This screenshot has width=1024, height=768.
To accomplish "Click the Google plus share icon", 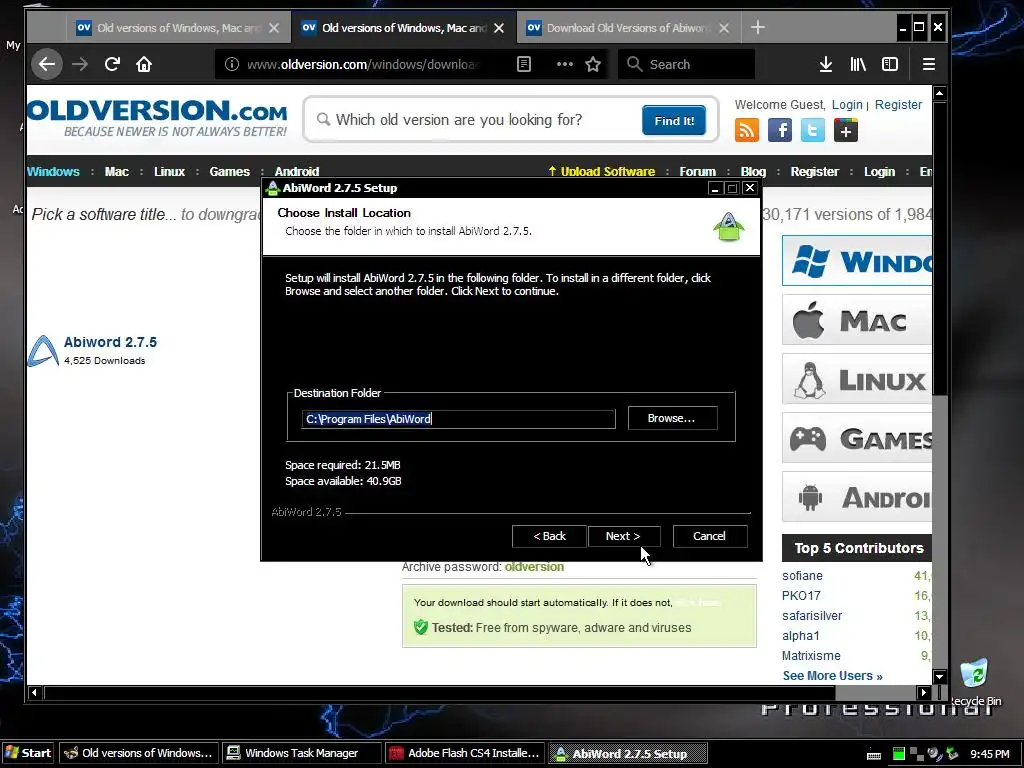I will [x=846, y=131].
